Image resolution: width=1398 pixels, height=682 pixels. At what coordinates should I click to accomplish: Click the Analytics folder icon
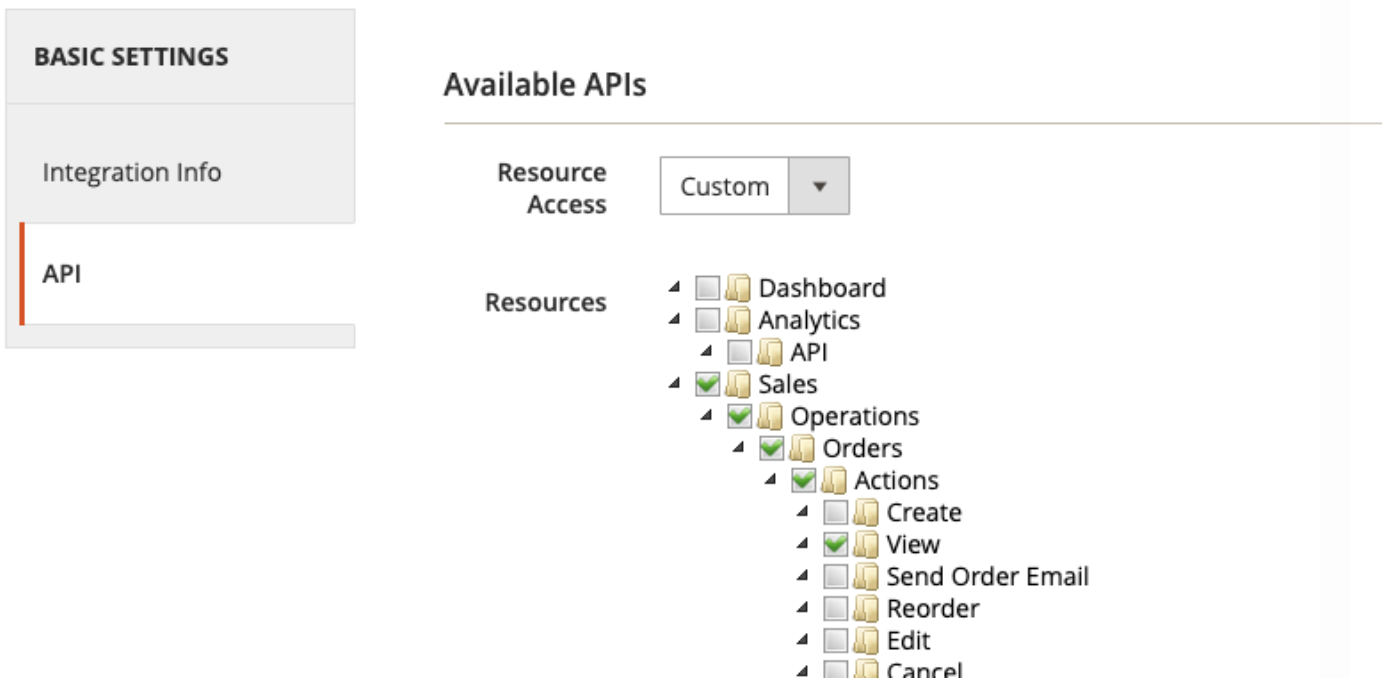(x=738, y=321)
